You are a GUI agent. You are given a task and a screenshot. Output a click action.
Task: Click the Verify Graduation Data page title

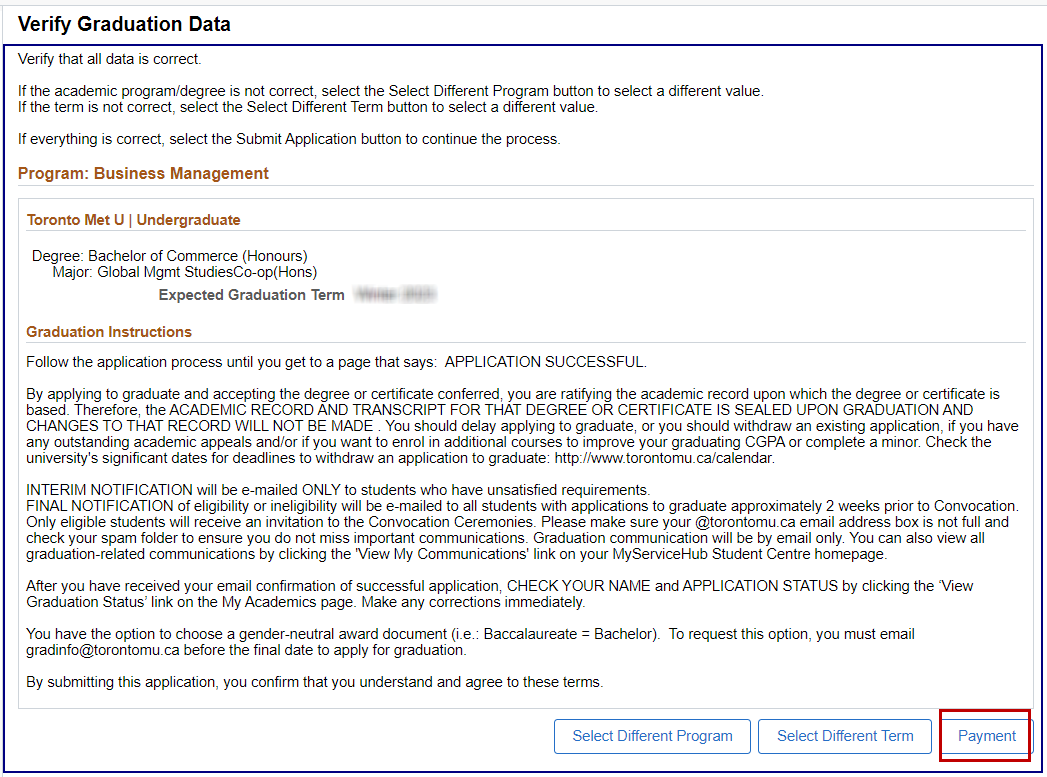[124, 24]
